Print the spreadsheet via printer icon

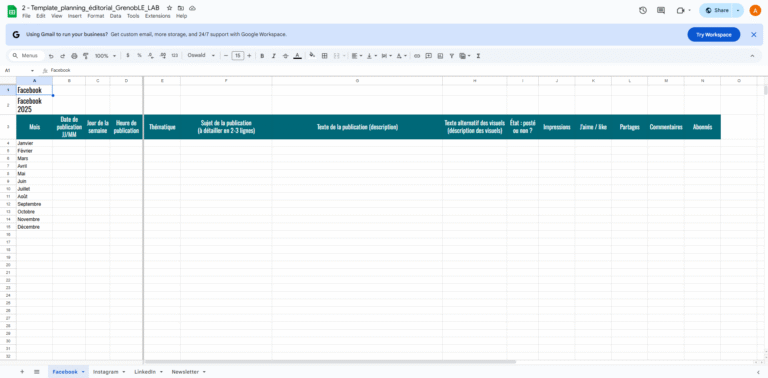74,56
